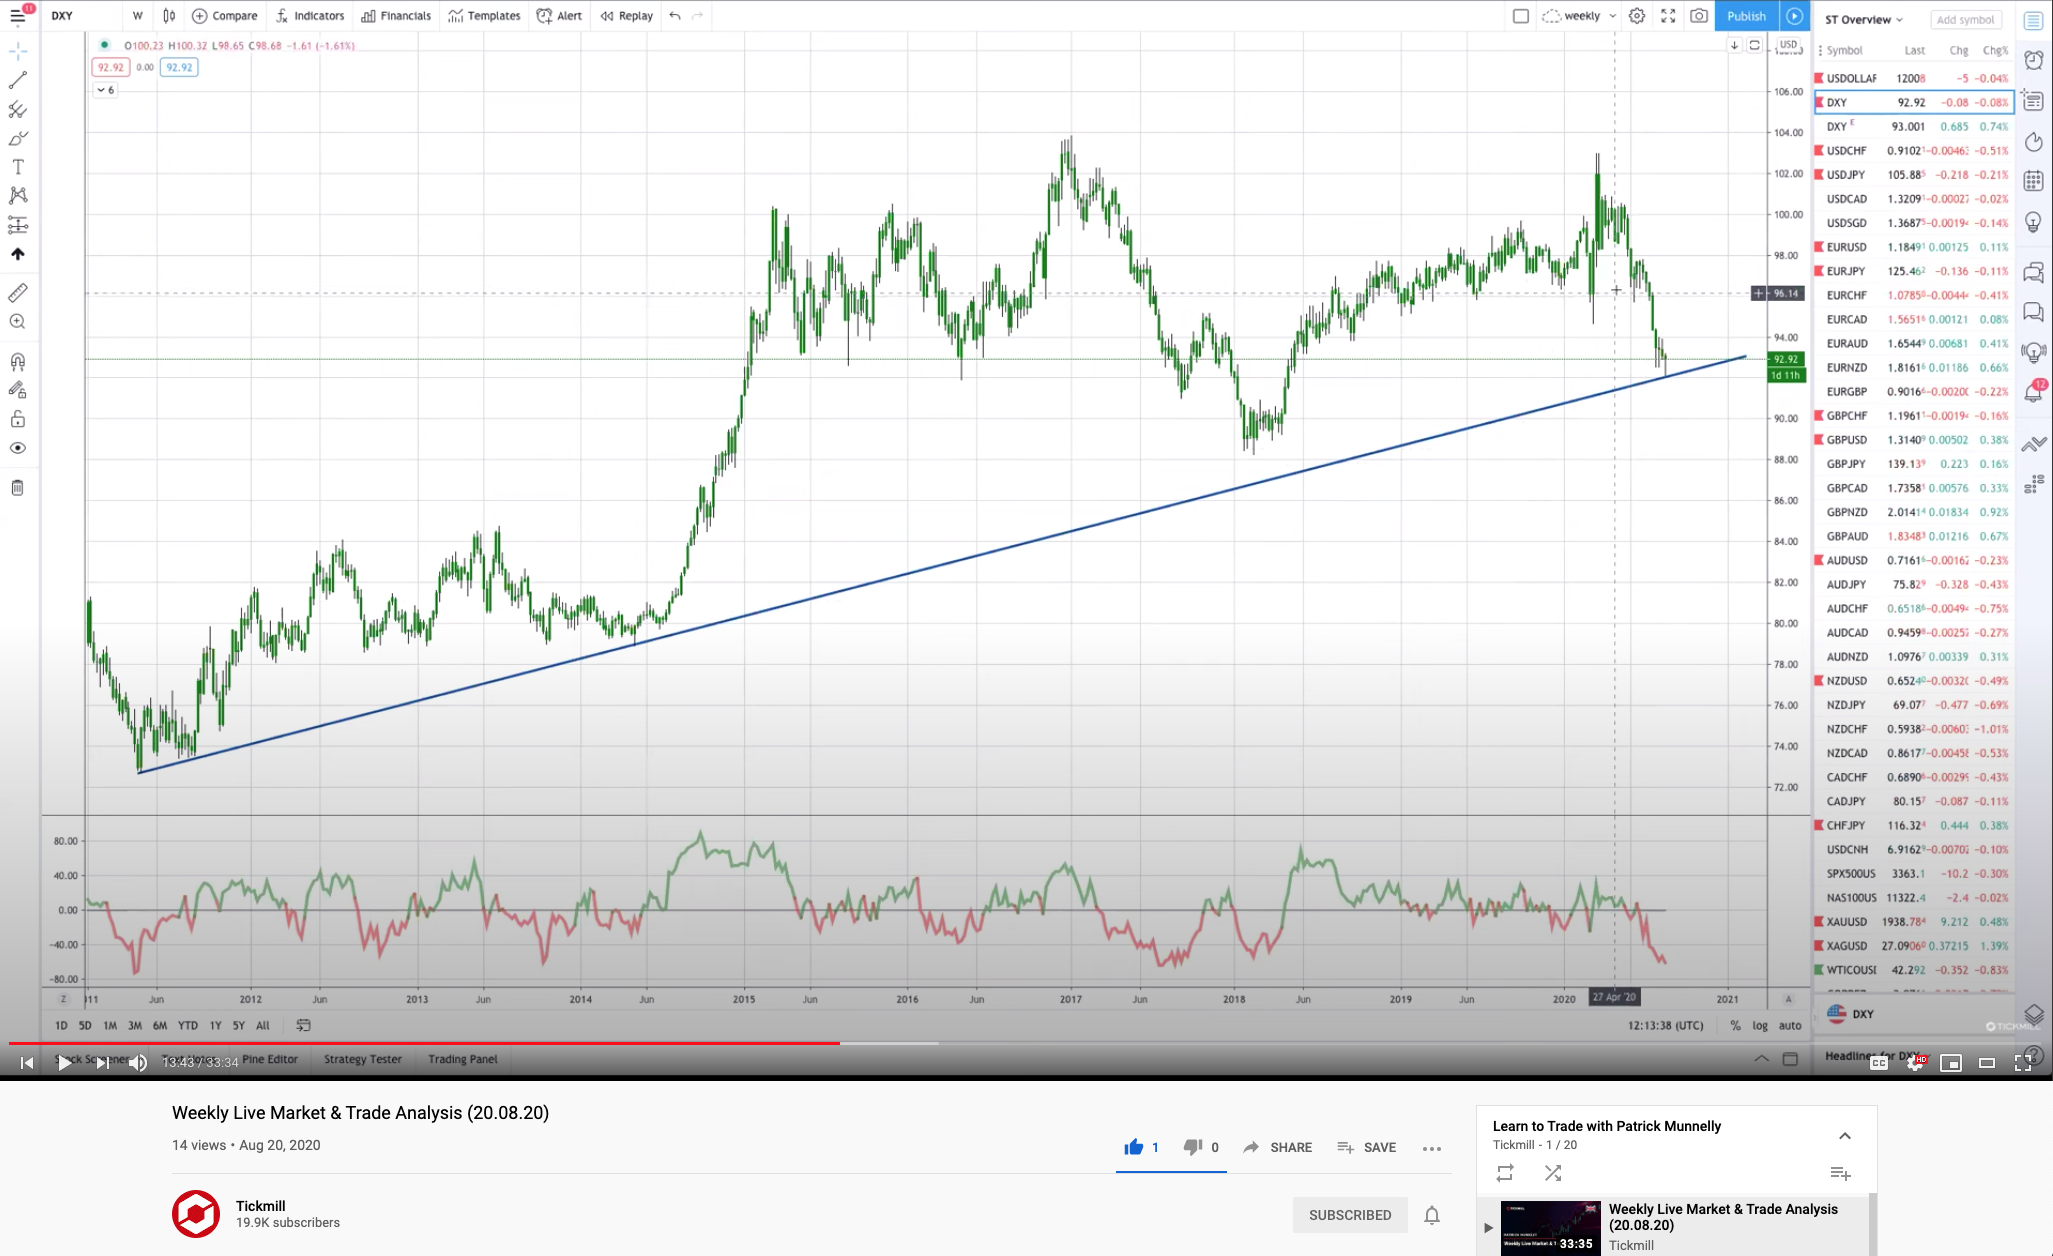Click the SAVE to playlist button
This screenshot has width=2053, height=1256.
(1367, 1148)
